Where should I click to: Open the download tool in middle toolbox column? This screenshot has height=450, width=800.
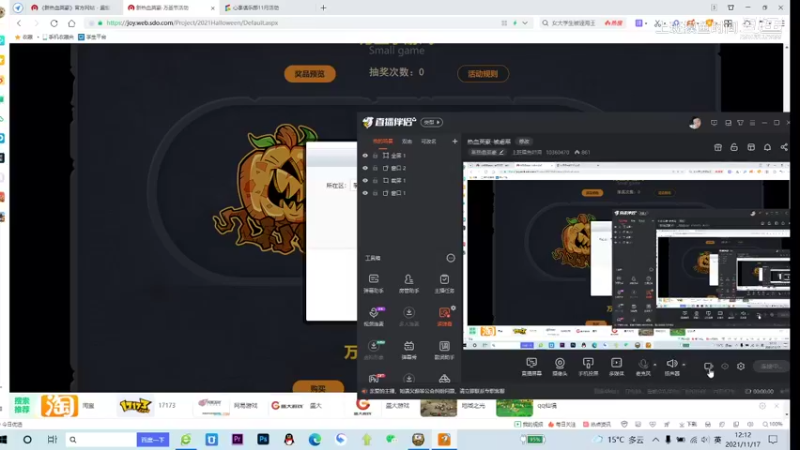coord(409,316)
